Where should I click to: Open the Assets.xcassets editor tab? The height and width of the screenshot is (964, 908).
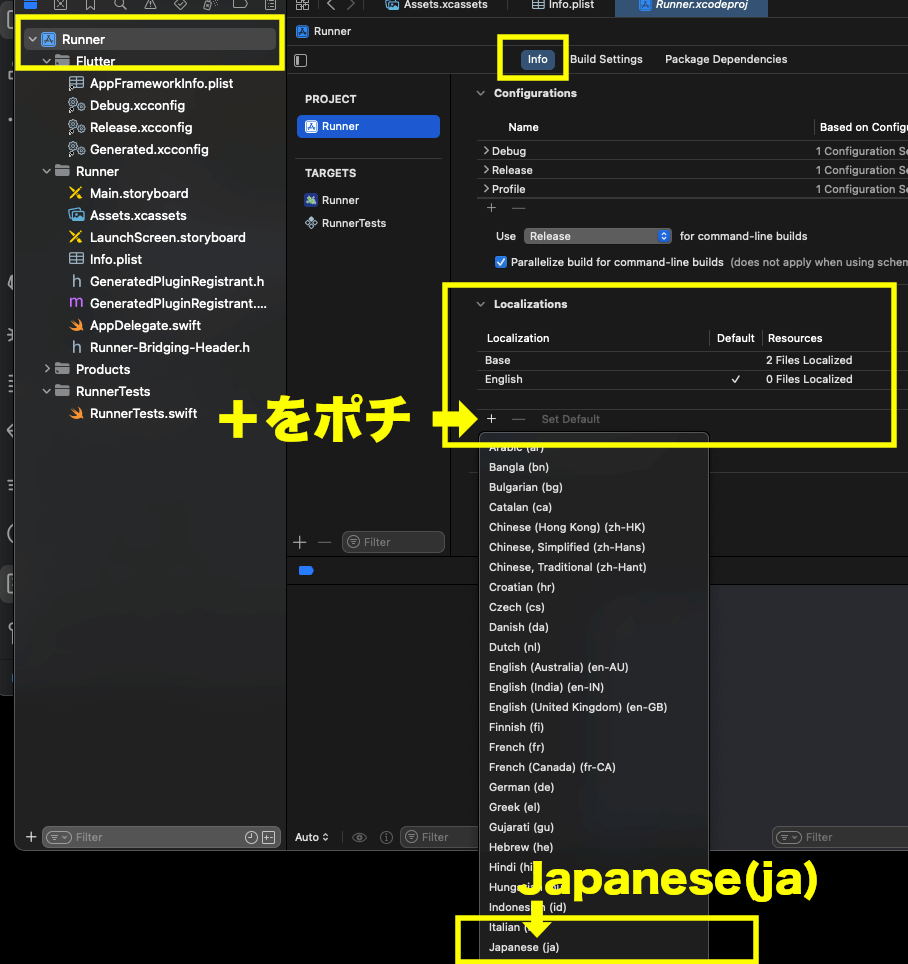[x=436, y=5]
